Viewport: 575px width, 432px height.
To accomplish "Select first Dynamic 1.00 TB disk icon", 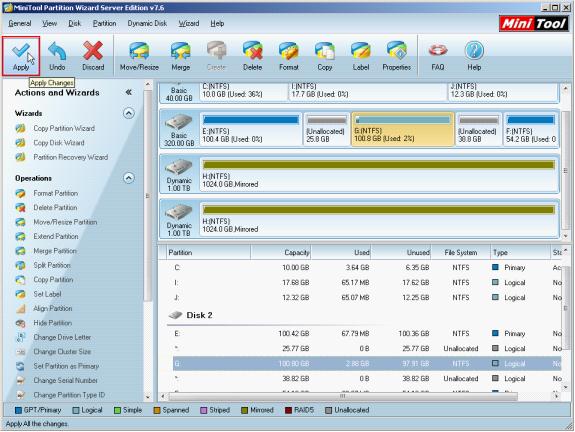I will 179,167.
